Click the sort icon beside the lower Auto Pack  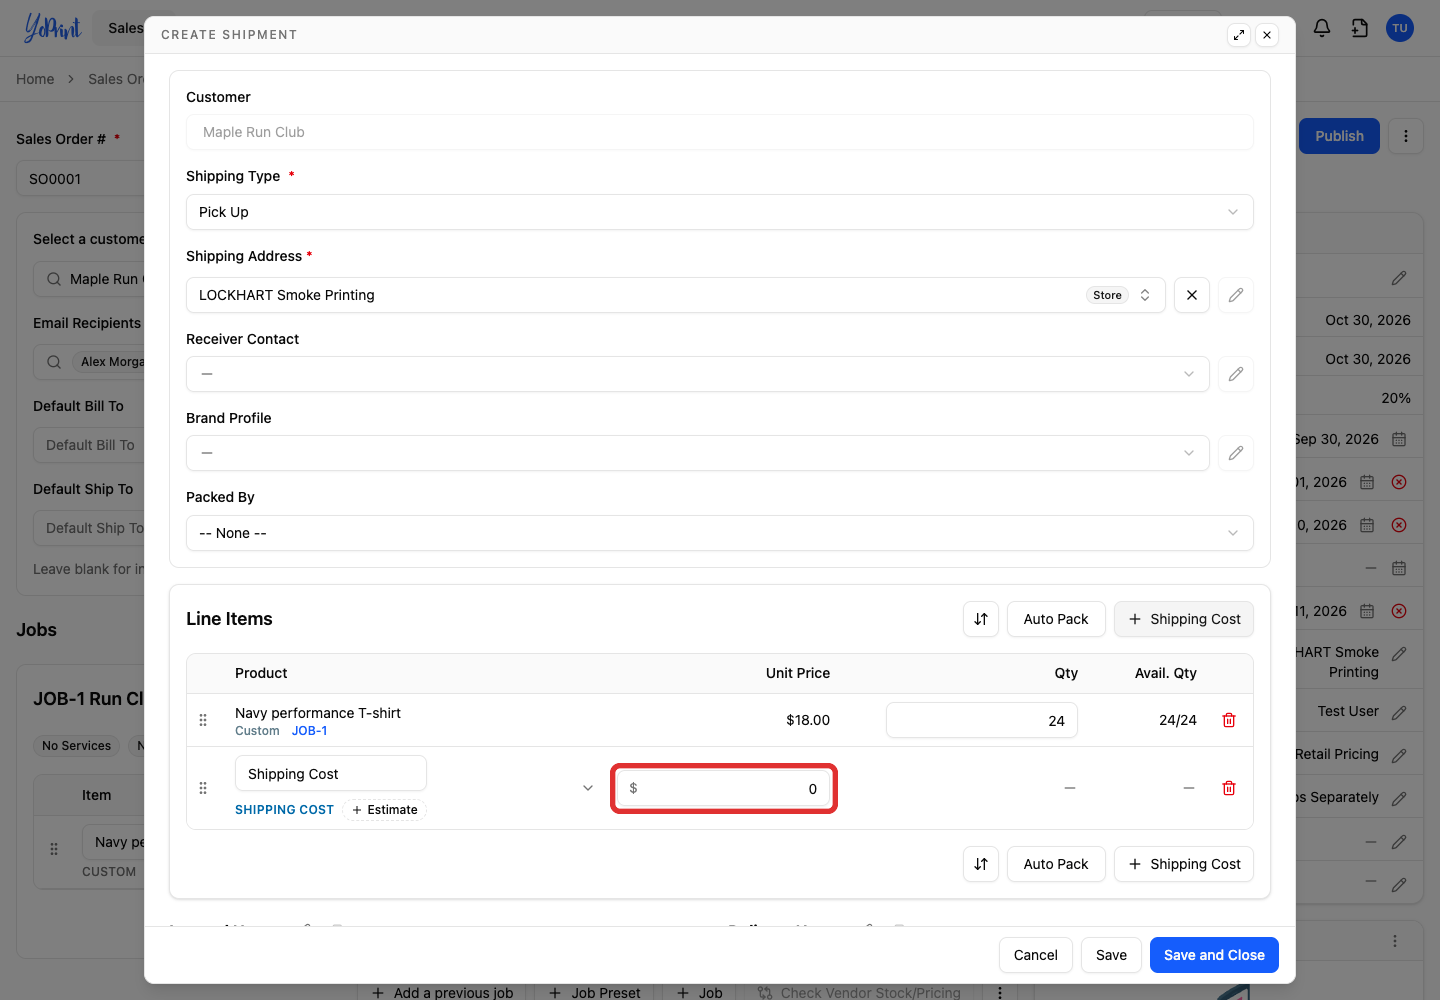(981, 864)
